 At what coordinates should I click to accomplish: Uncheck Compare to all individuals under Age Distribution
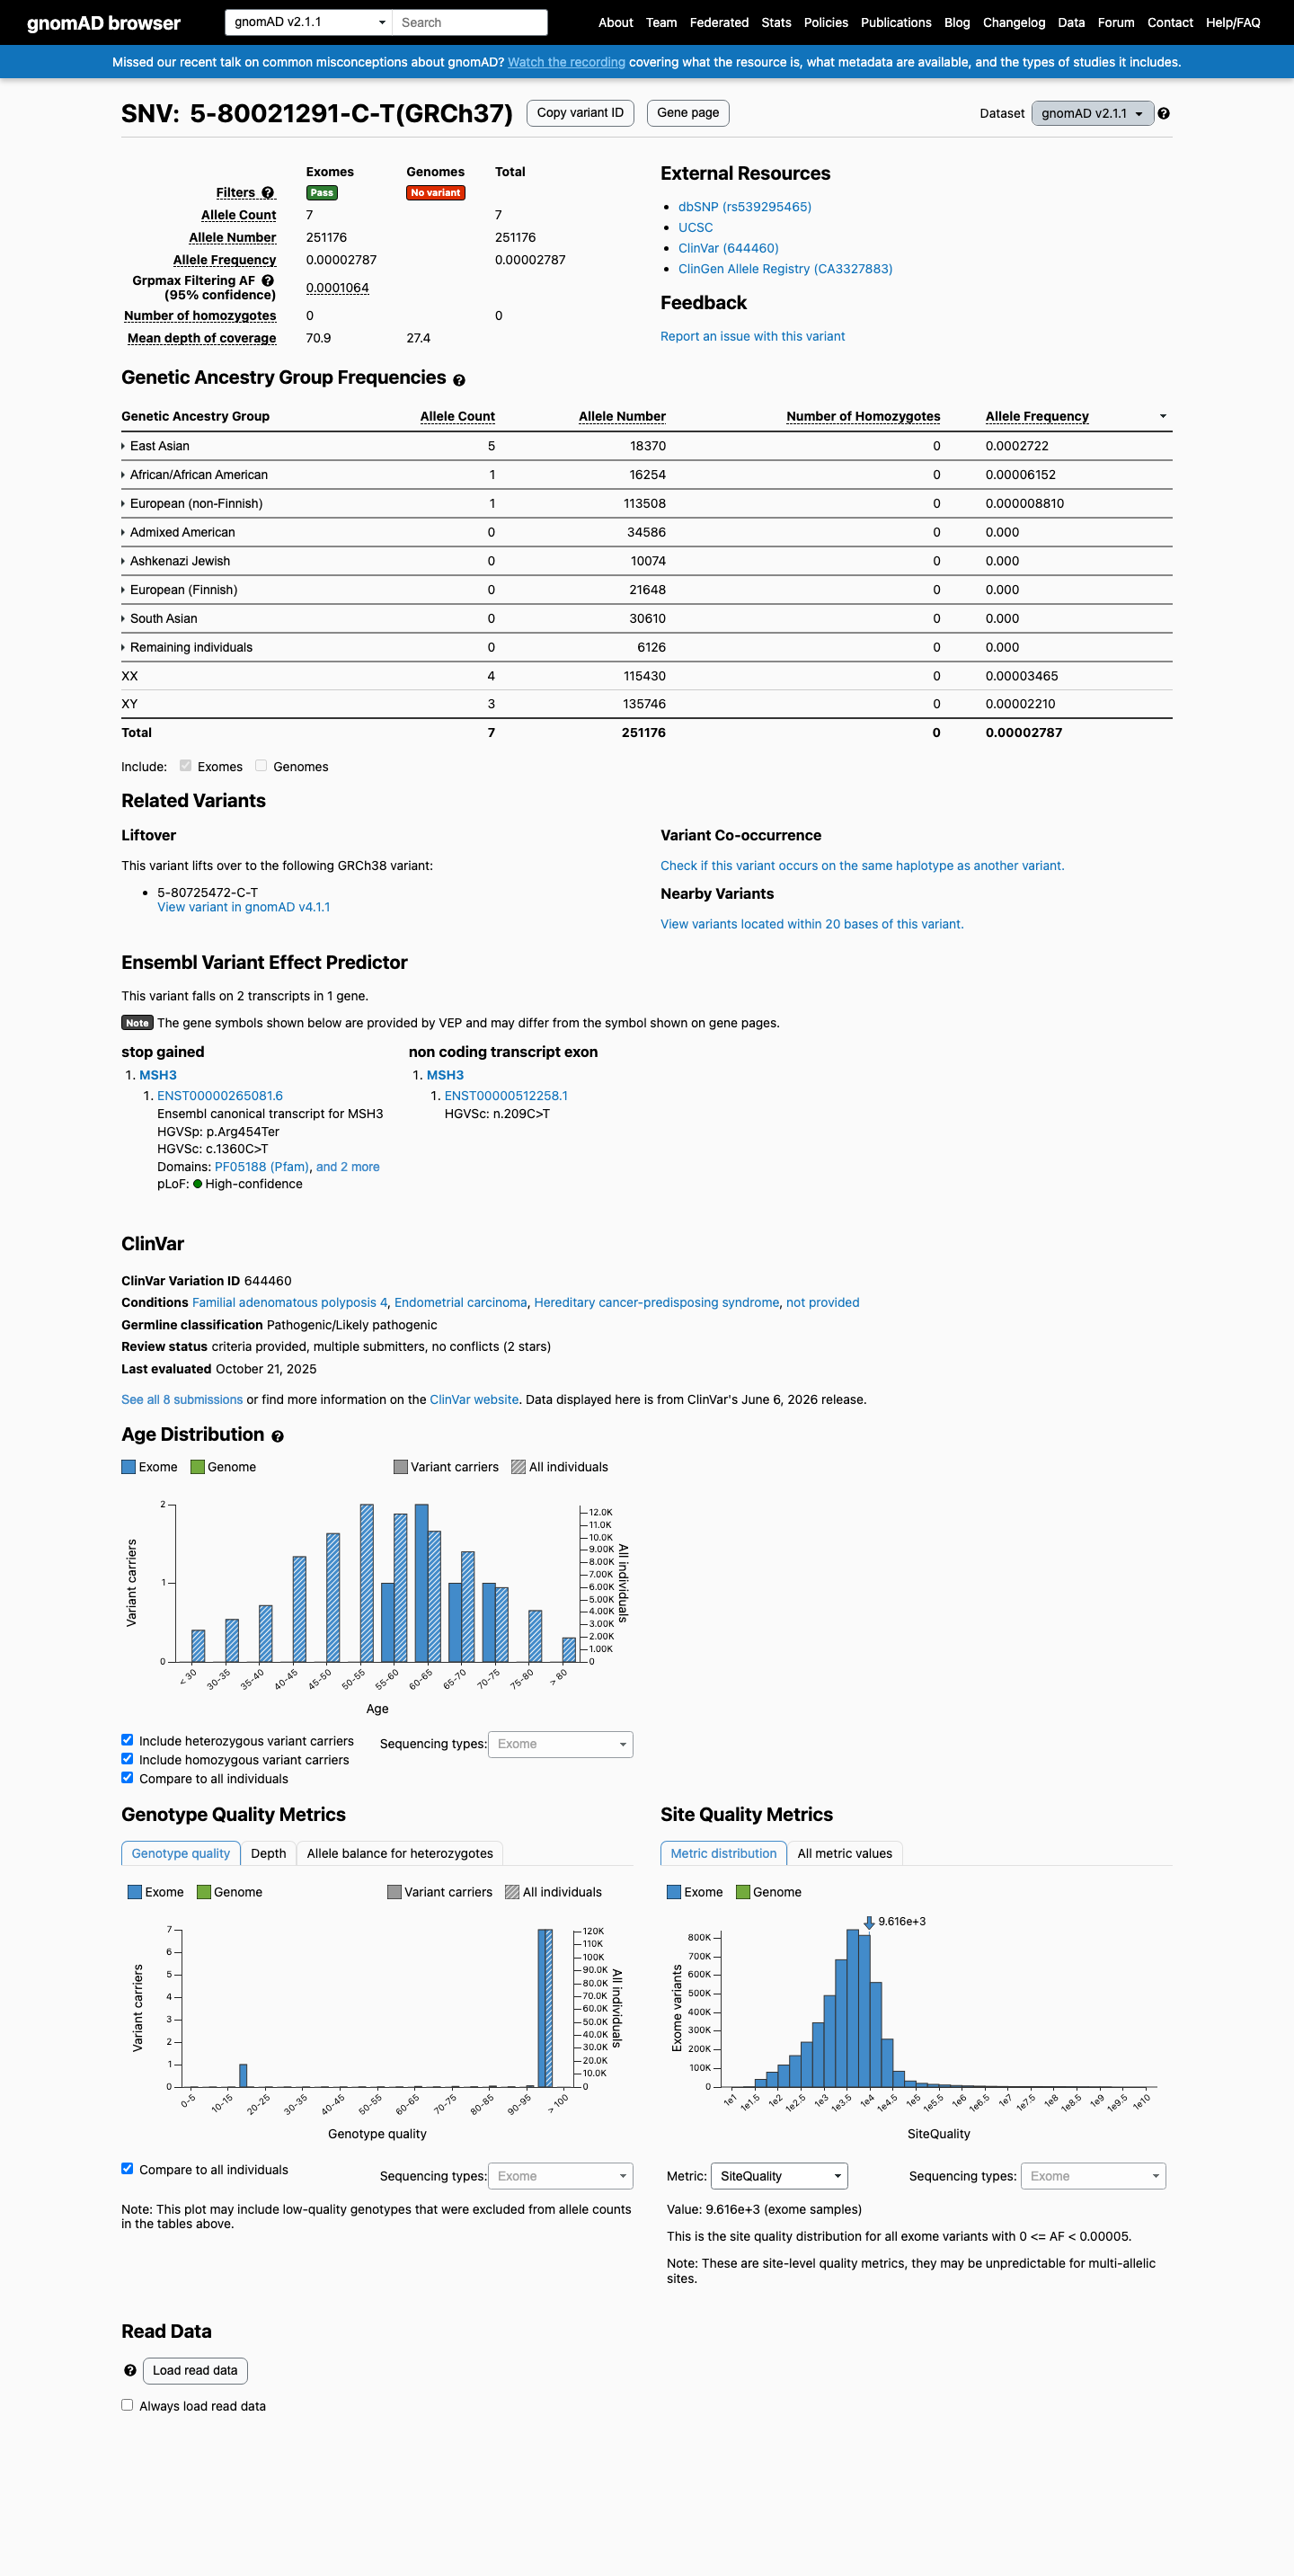pyautogui.click(x=127, y=1777)
